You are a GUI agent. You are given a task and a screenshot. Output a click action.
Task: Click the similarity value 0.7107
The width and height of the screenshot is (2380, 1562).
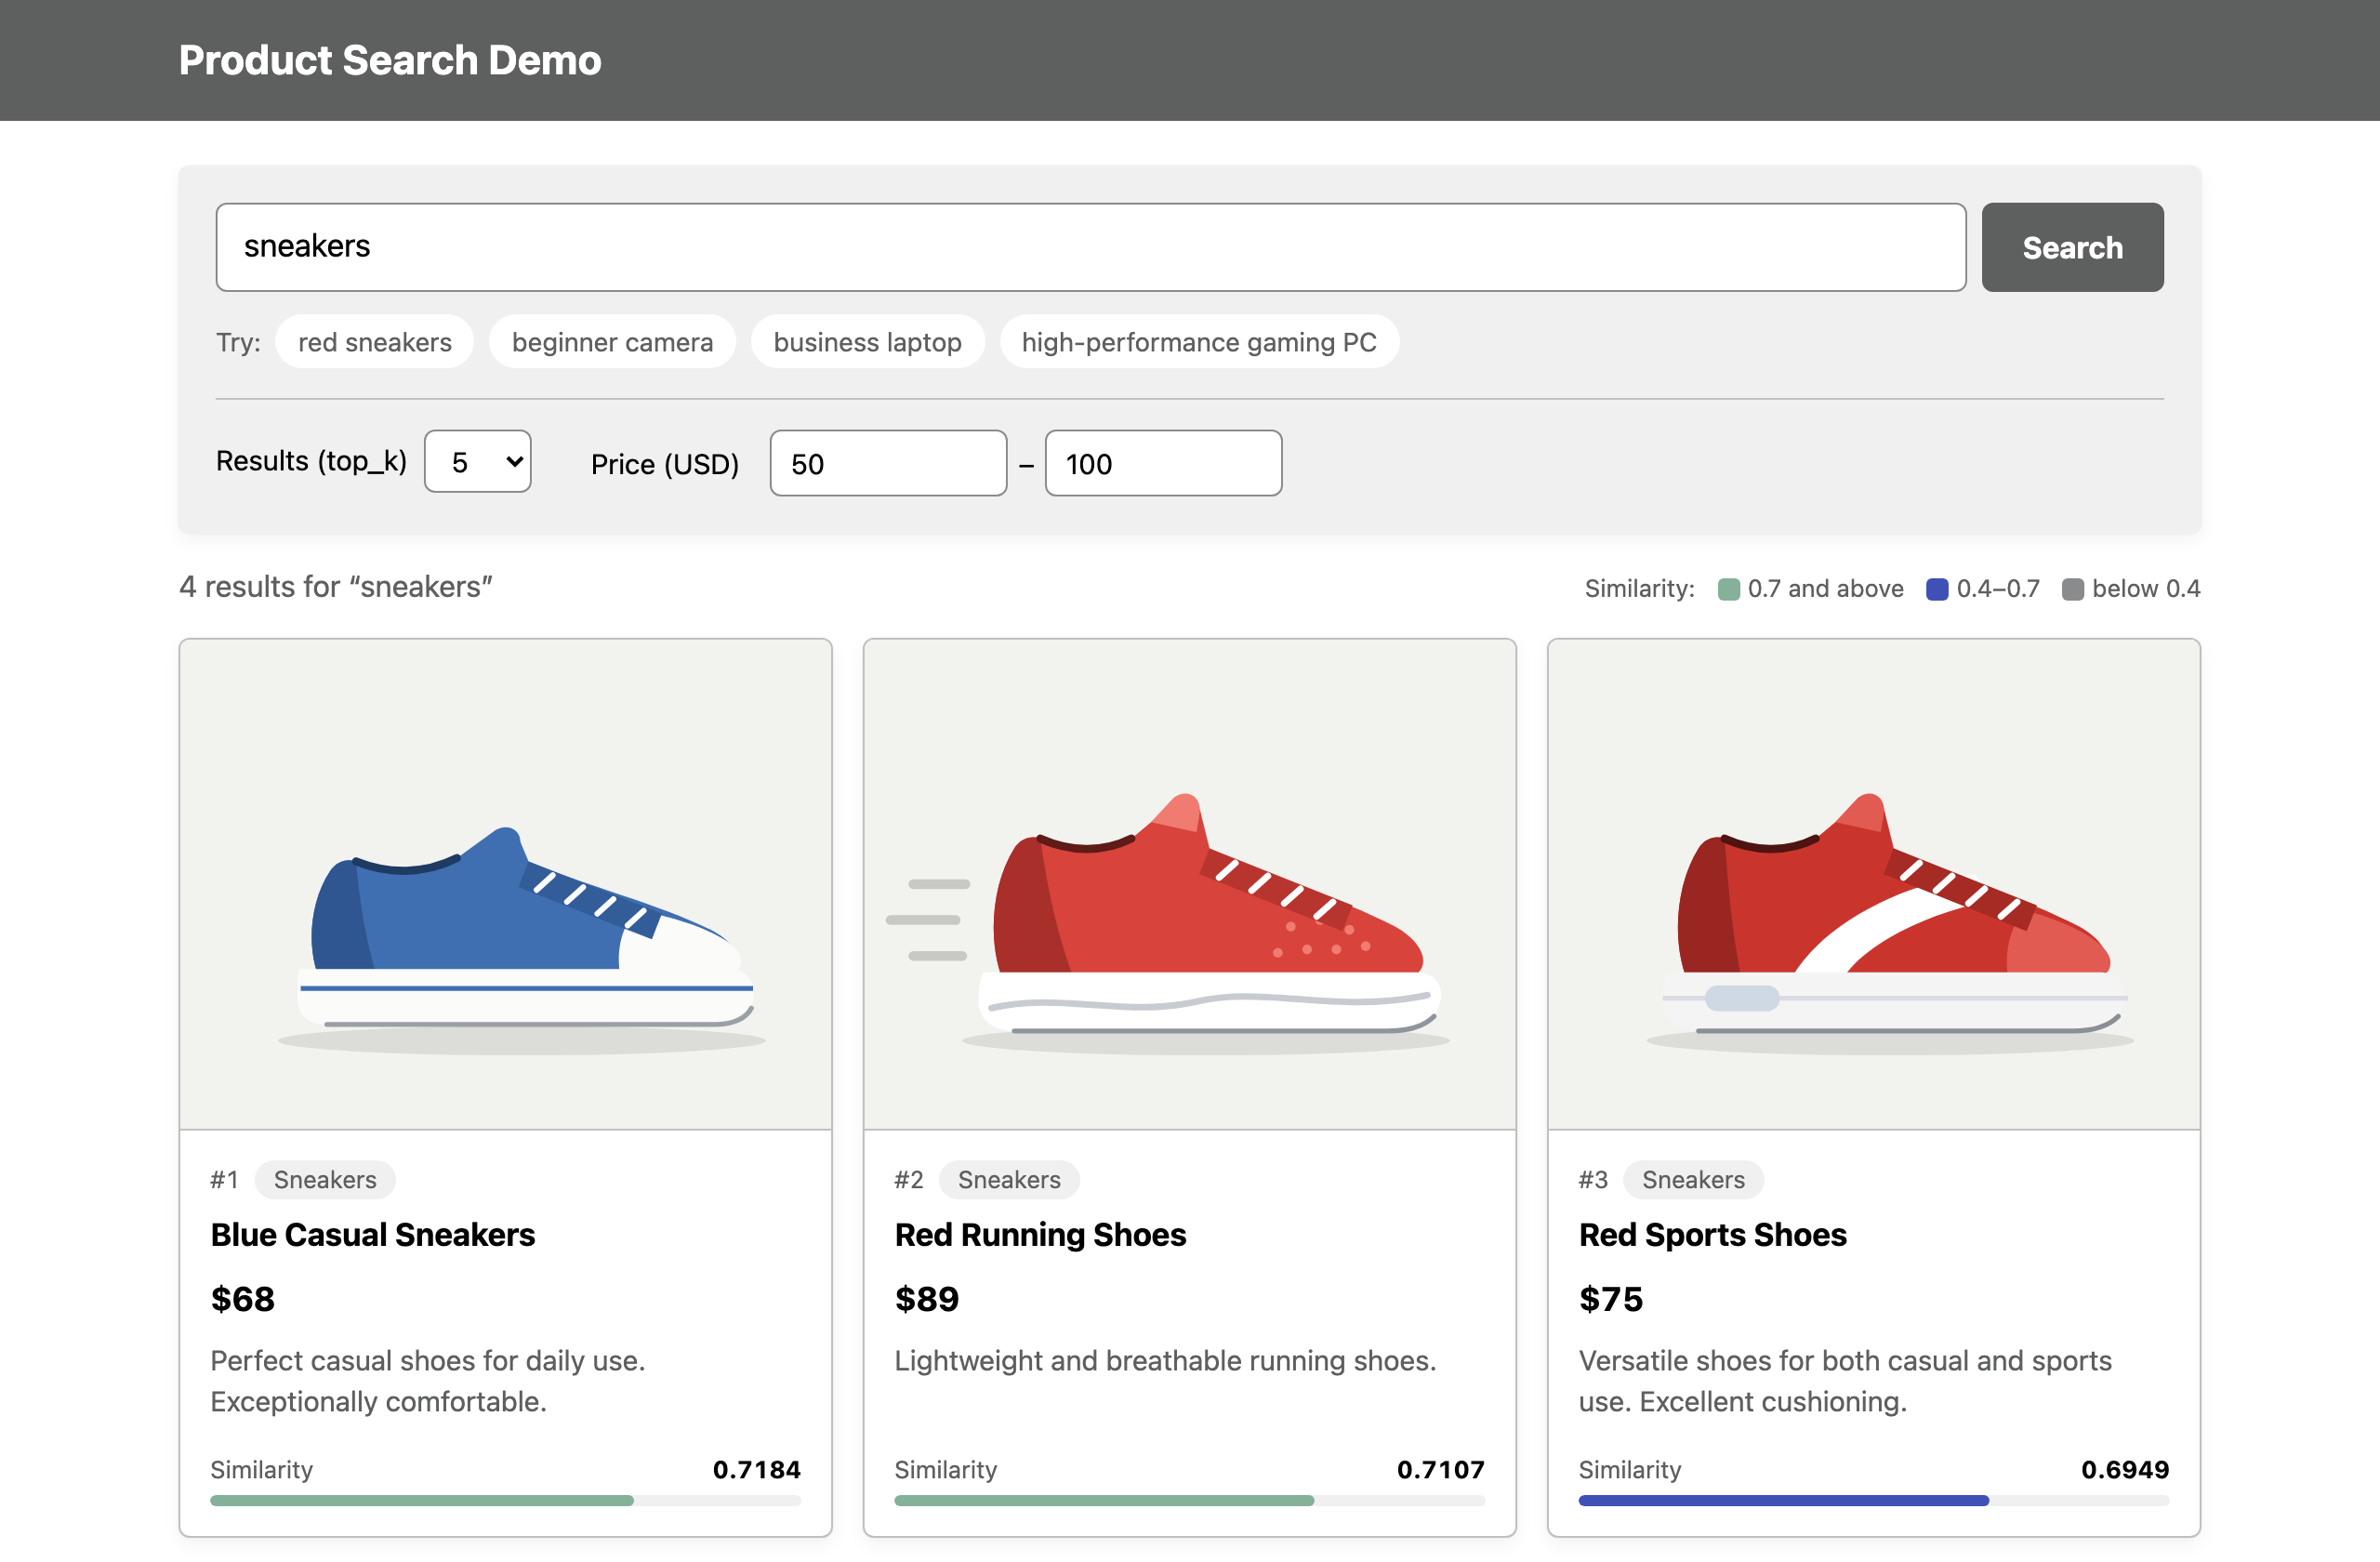tap(1441, 1469)
